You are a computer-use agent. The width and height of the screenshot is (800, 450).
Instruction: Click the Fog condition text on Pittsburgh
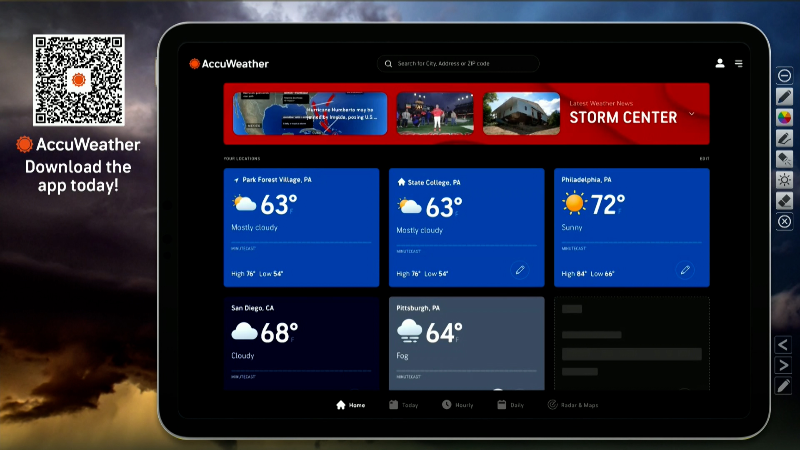[x=402, y=356]
